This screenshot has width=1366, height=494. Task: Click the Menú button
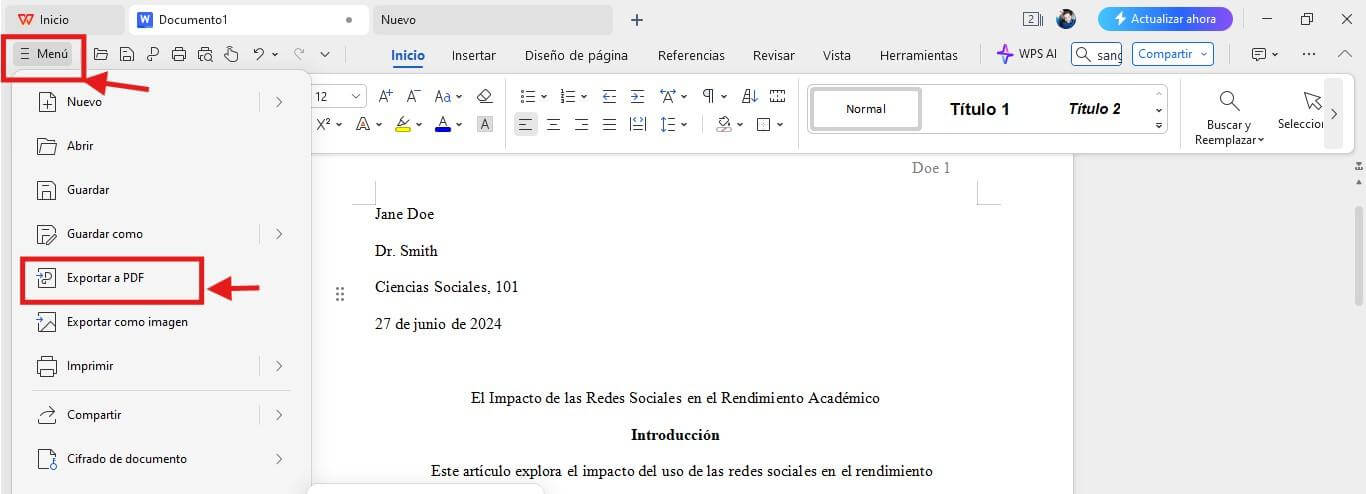click(x=44, y=54)
